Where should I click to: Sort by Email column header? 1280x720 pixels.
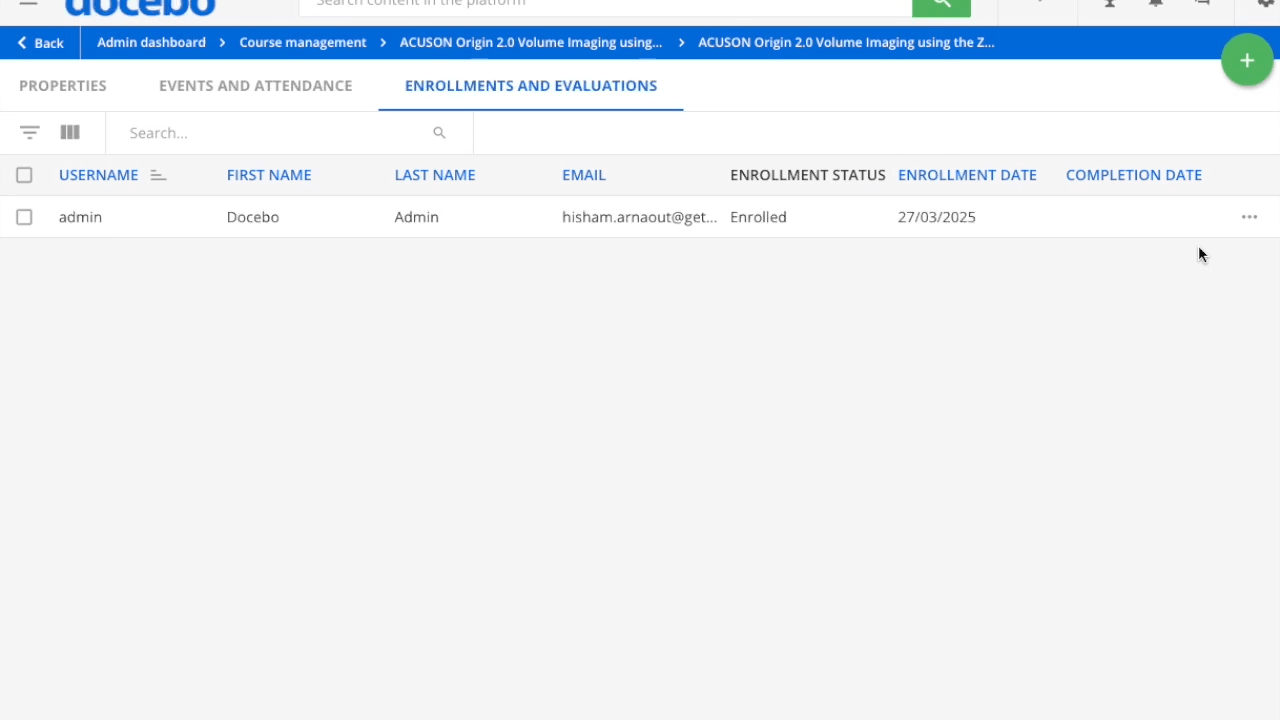pyautogui.click(x=584, y=175)
